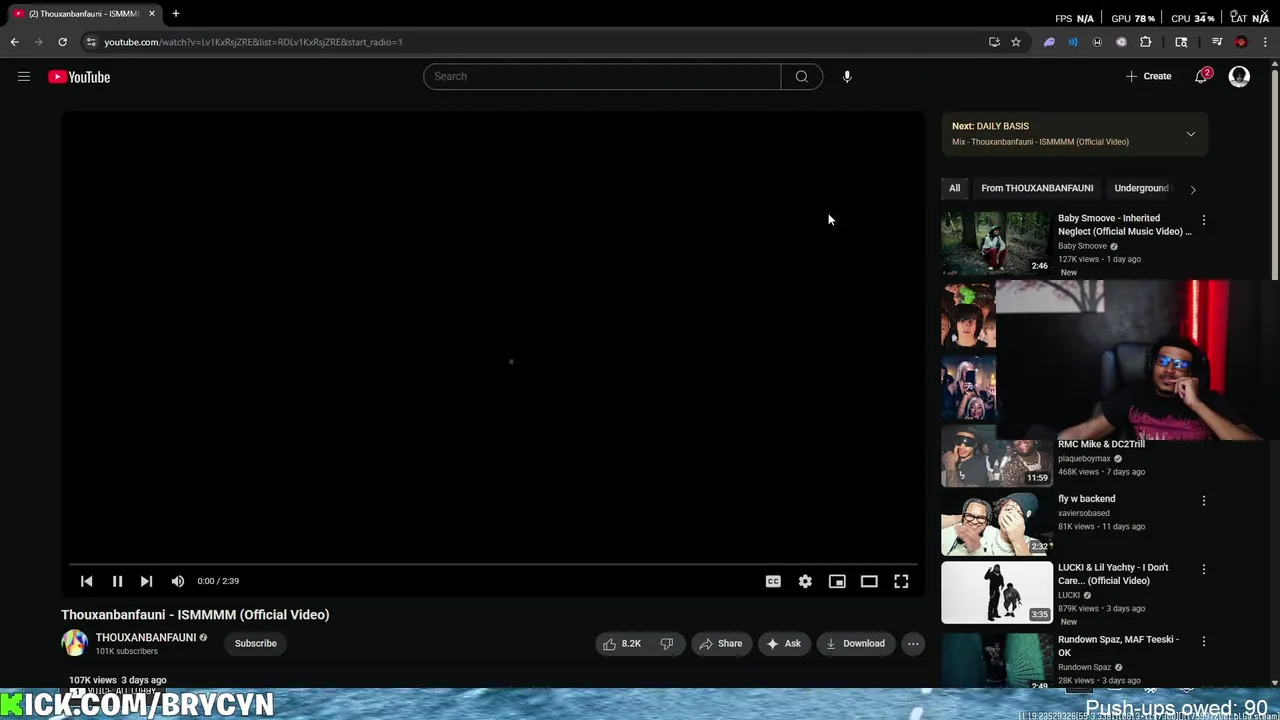
Task: Open the YouTube guide hamburger menu
Action: 24,76
